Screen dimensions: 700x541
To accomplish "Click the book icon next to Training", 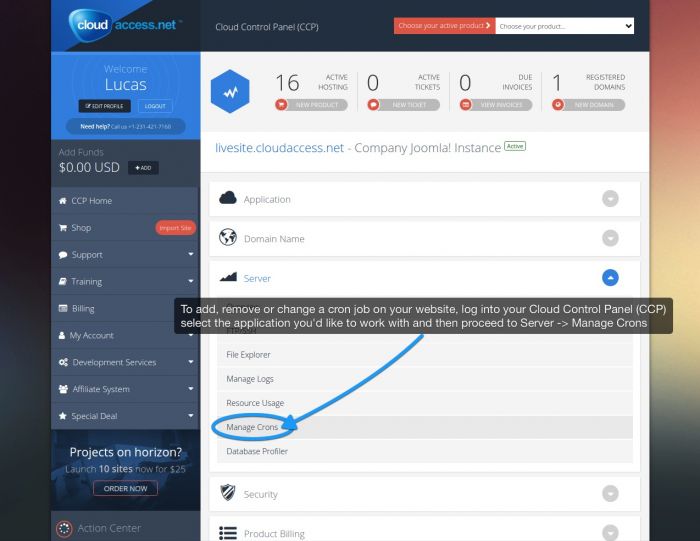I will point(62,282).
